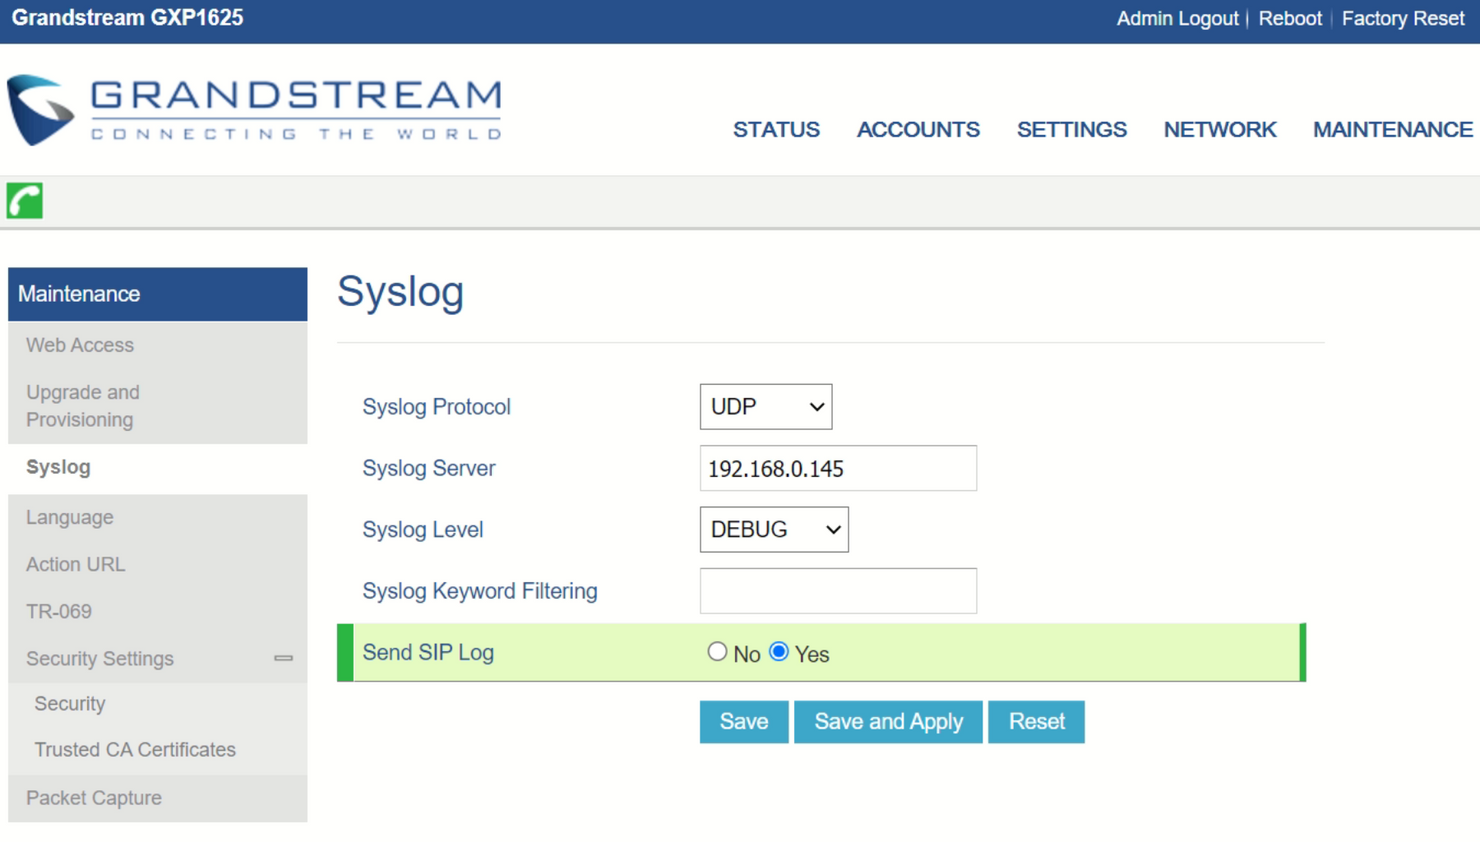Collapse Security Settings minus icon
Image resolution: width=1480 pixels, height=842 pixels.
[x=284, y=658]
